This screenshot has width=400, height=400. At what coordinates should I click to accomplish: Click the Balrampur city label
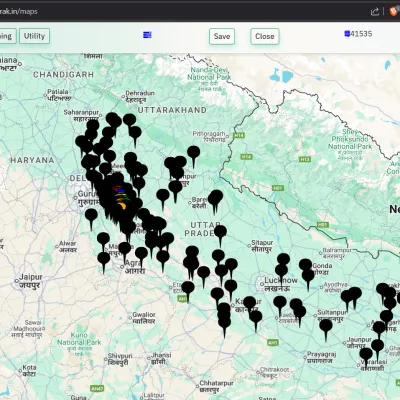[337, 253]
